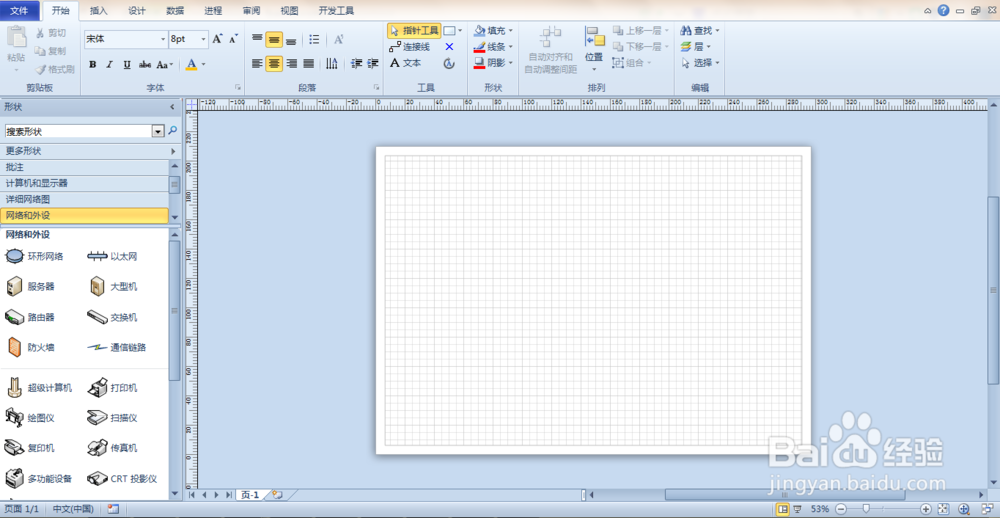Viewport: 1000px width, 518px height.
Task: Align text to middle vertically
Action: pos(274,40)
